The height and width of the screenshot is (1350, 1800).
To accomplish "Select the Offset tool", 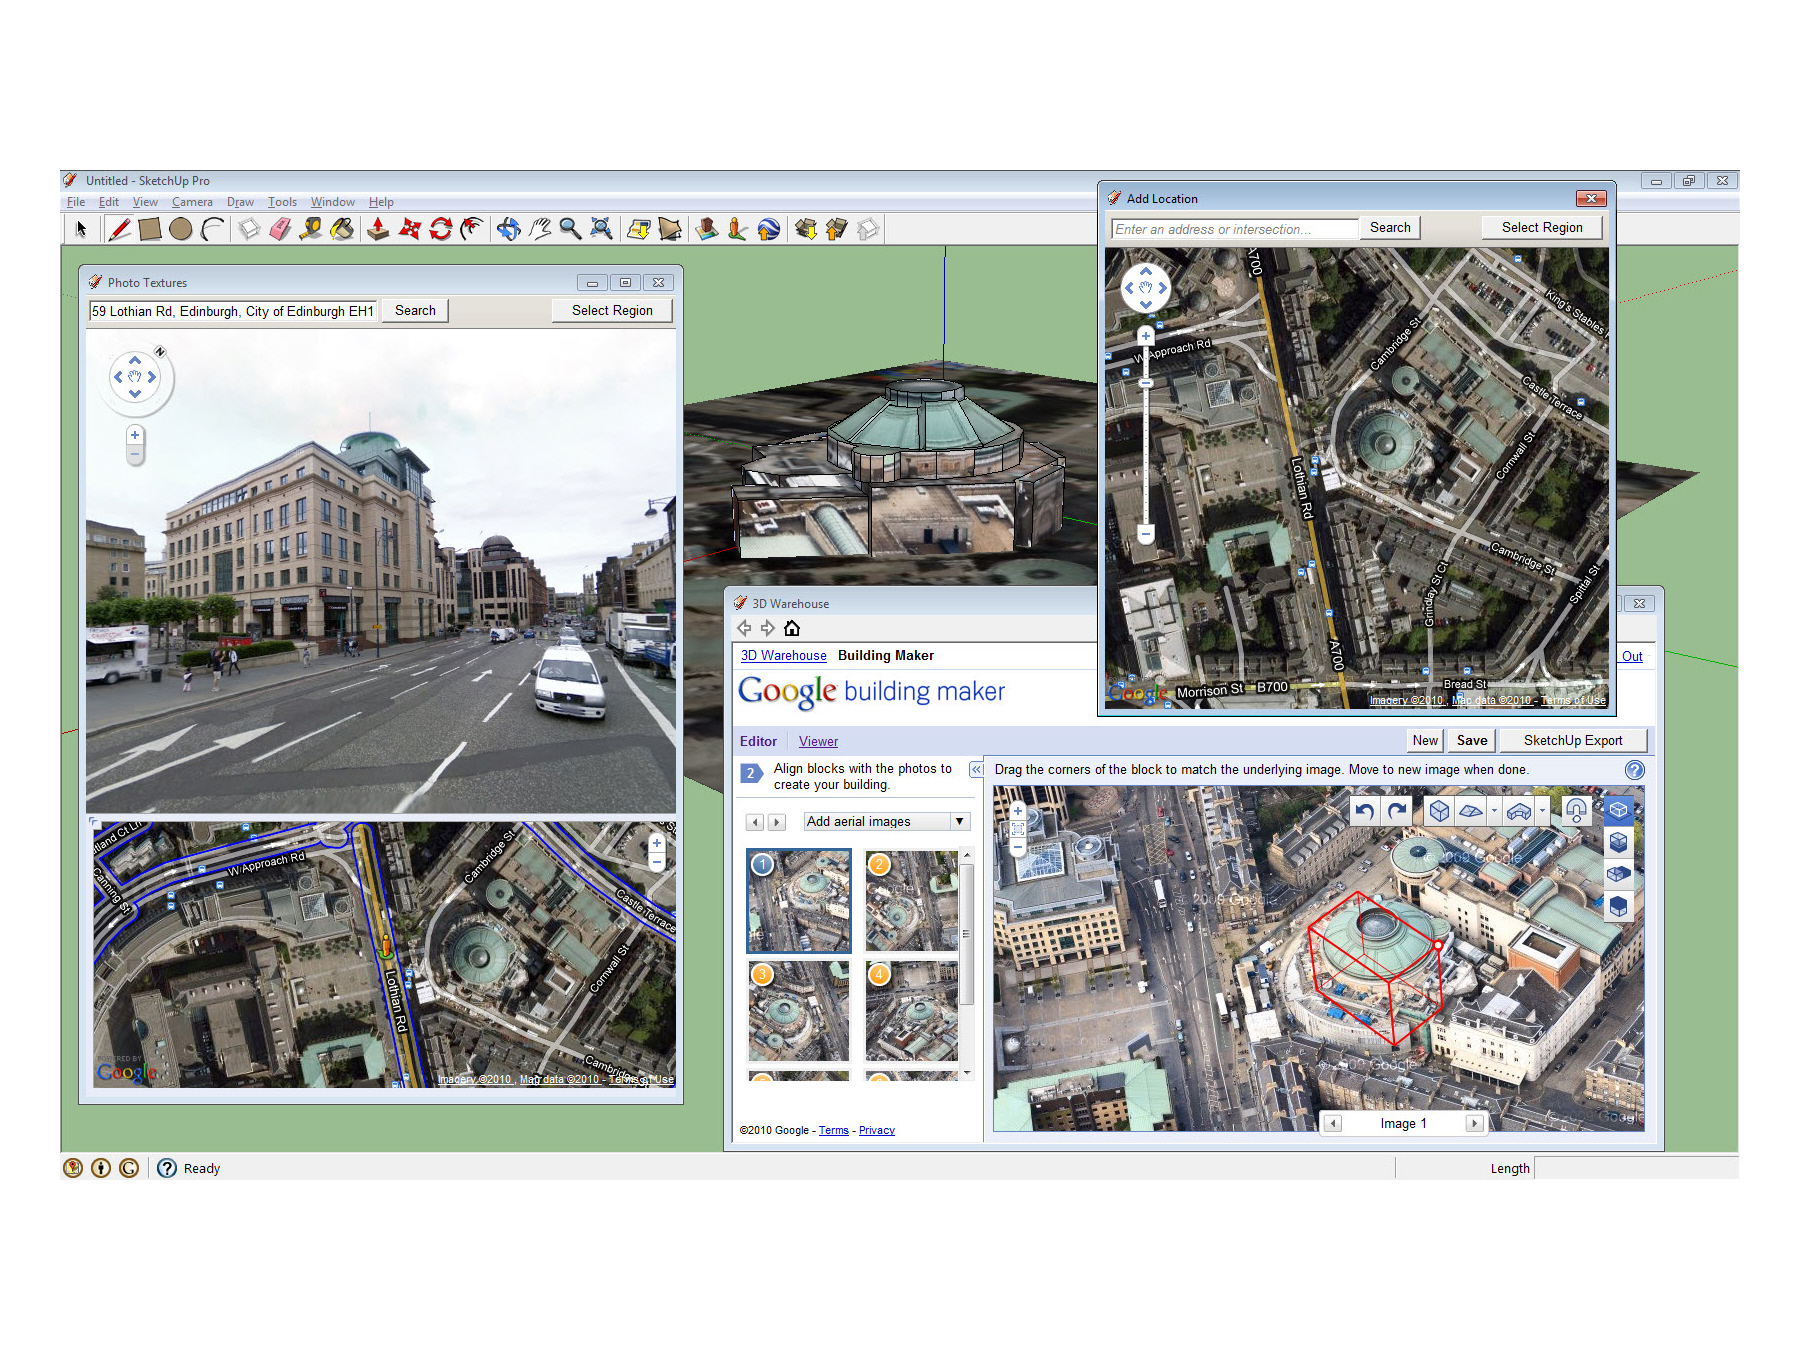I will point(471,229).
